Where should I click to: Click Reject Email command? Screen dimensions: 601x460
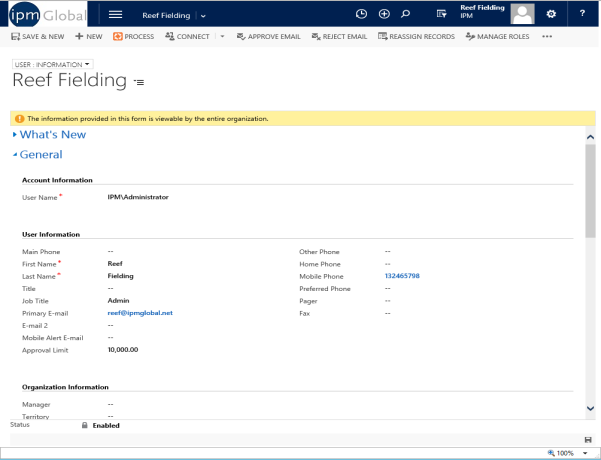[x=339, y=36]
